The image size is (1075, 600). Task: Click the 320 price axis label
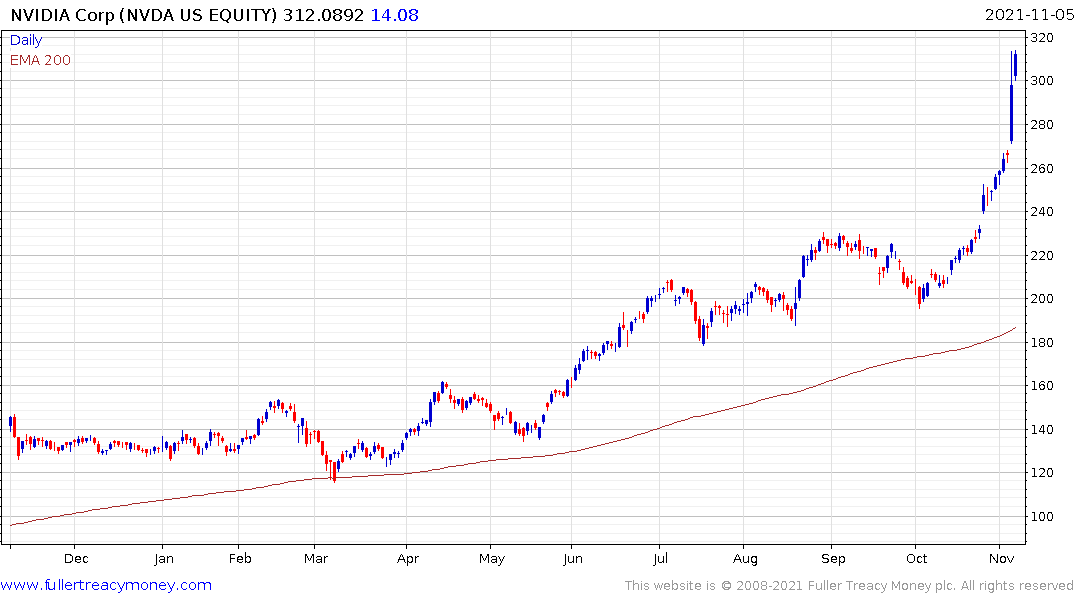pyautogui.click(x=1042, y=38)
